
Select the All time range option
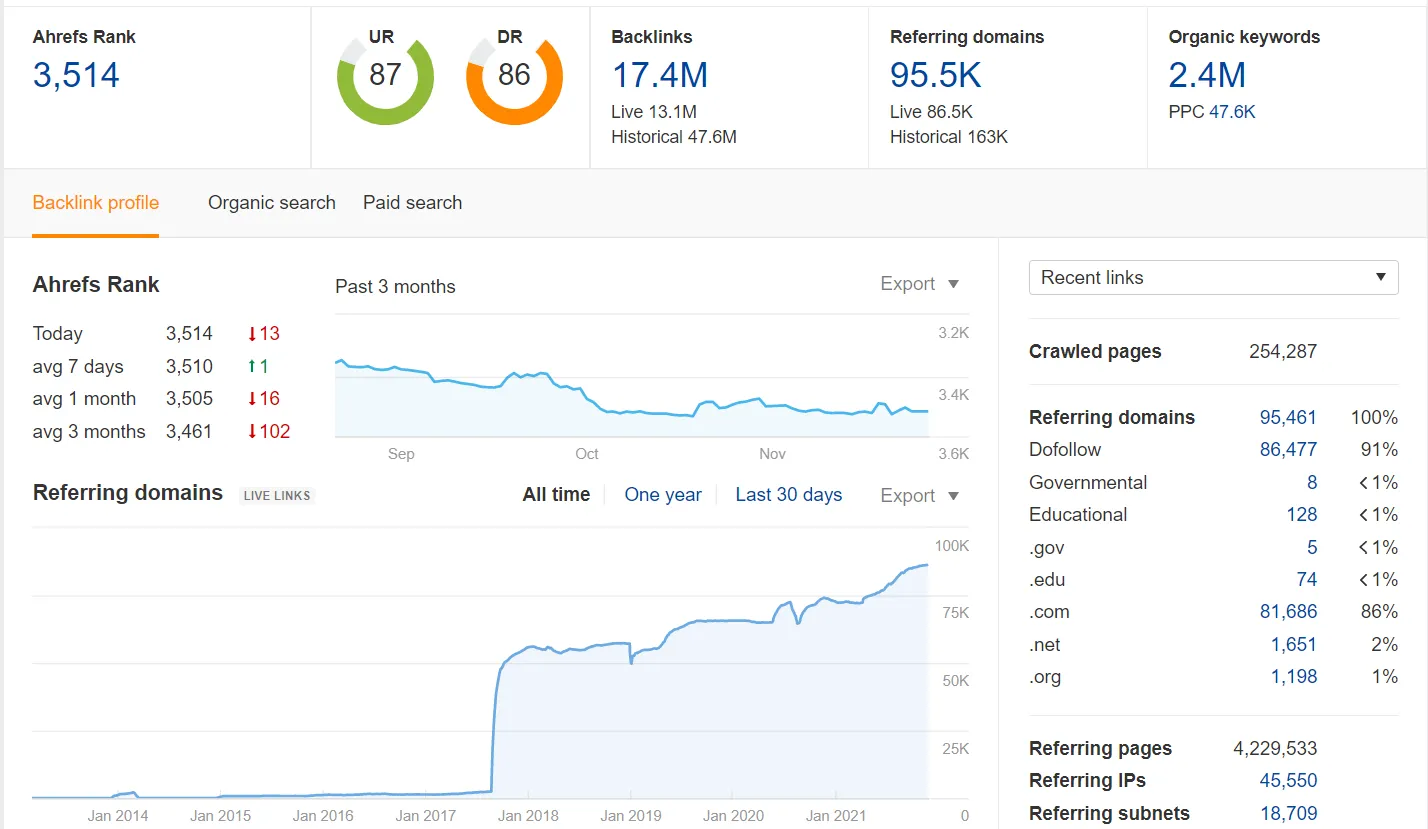click(x=556, y=495)
